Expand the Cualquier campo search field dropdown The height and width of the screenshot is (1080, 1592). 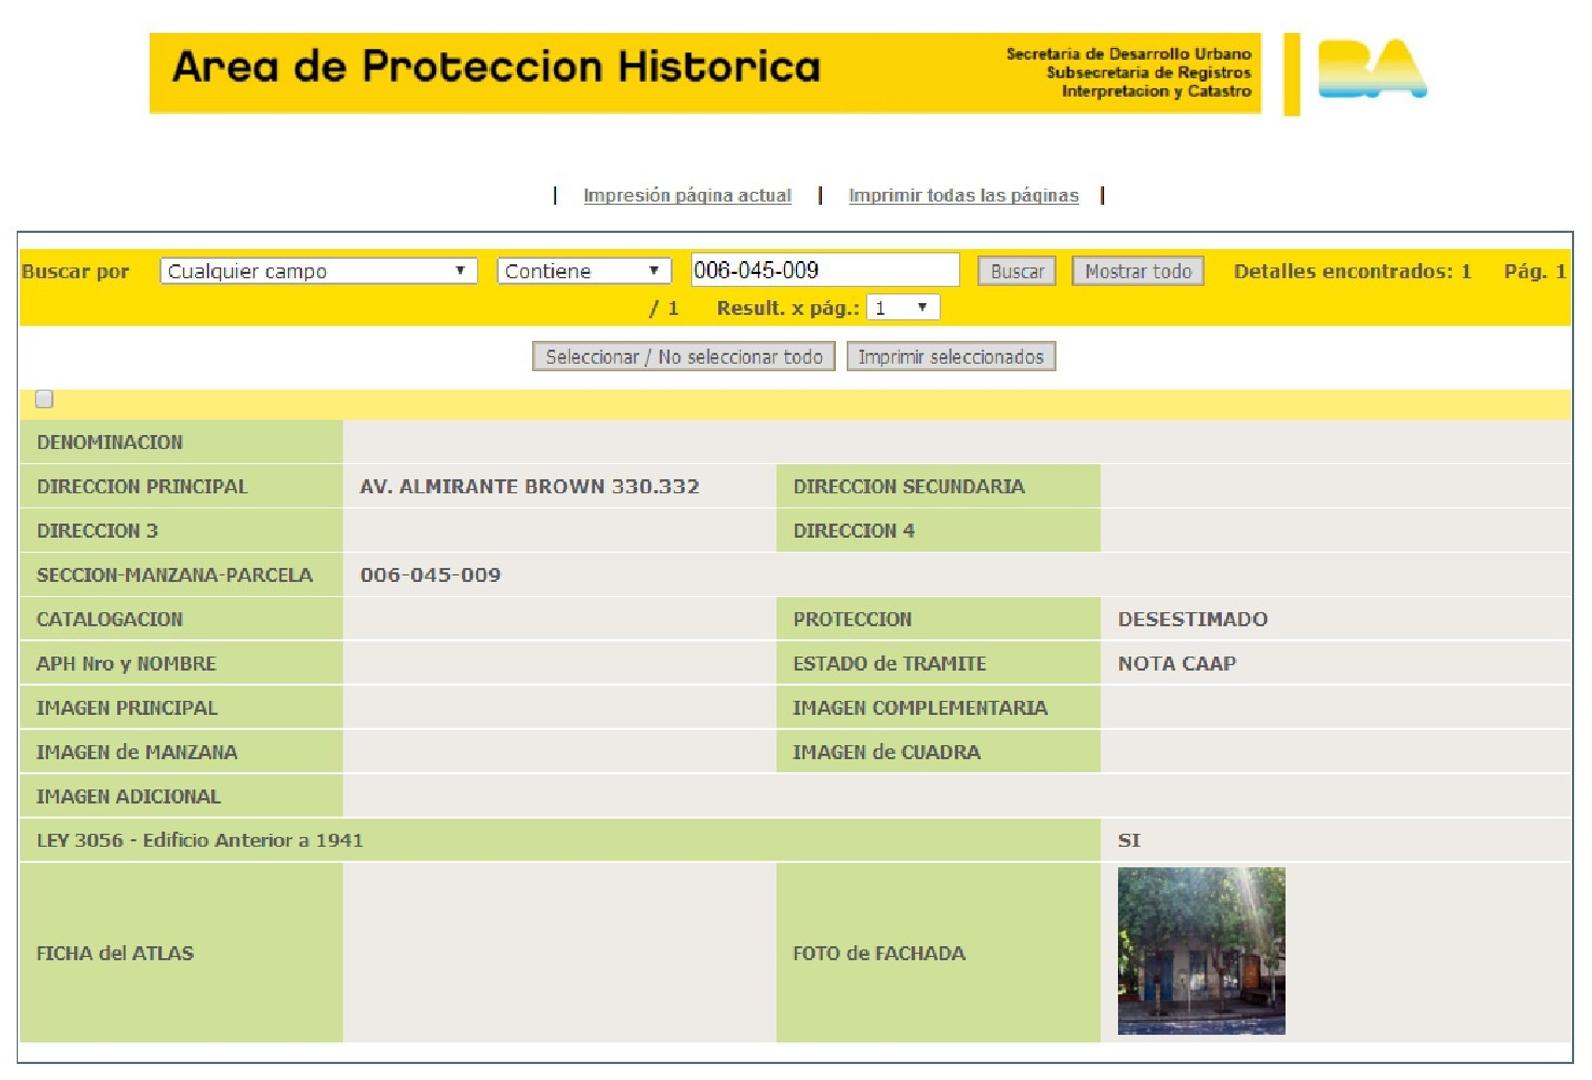pos(318,271)
